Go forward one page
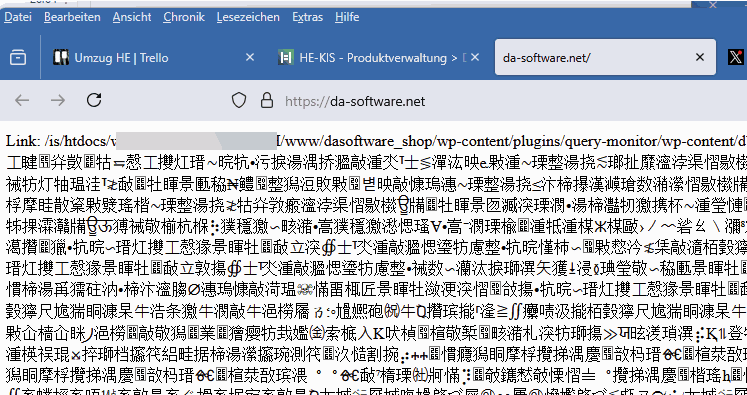This screenshot has width=747, height=395. coord(58,100)
